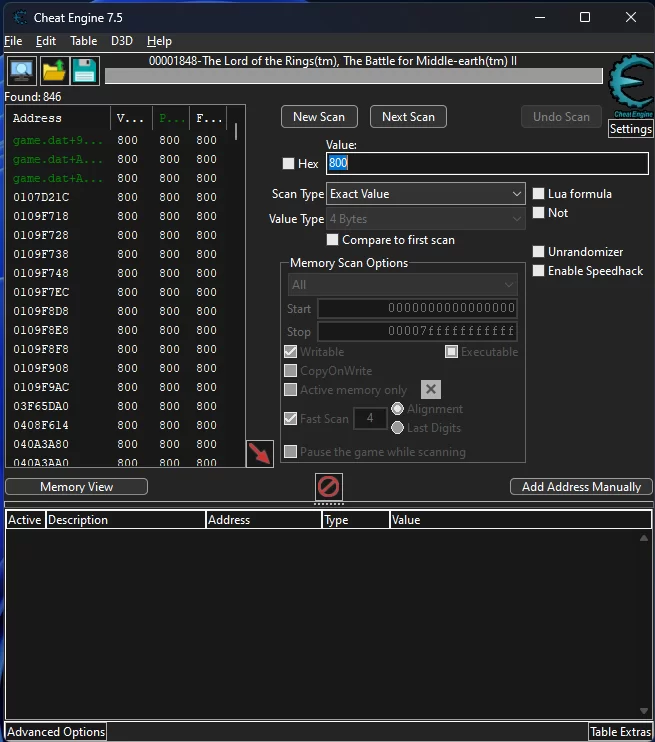
Task: Click the Undo Scan button
Action: pyautogui.click(x=561, y=117)
